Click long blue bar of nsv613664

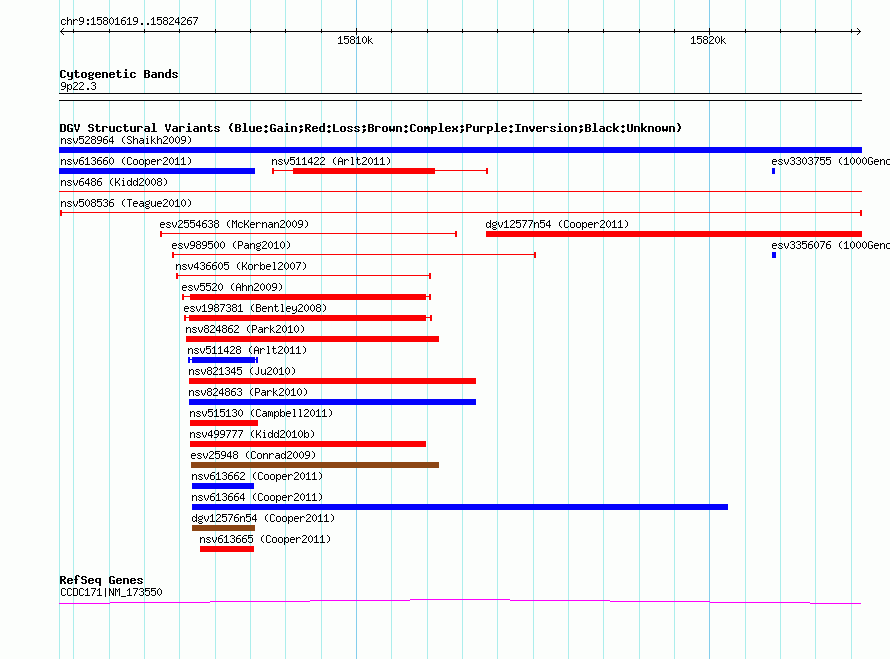pyautogui.click(x=460, y=507)
